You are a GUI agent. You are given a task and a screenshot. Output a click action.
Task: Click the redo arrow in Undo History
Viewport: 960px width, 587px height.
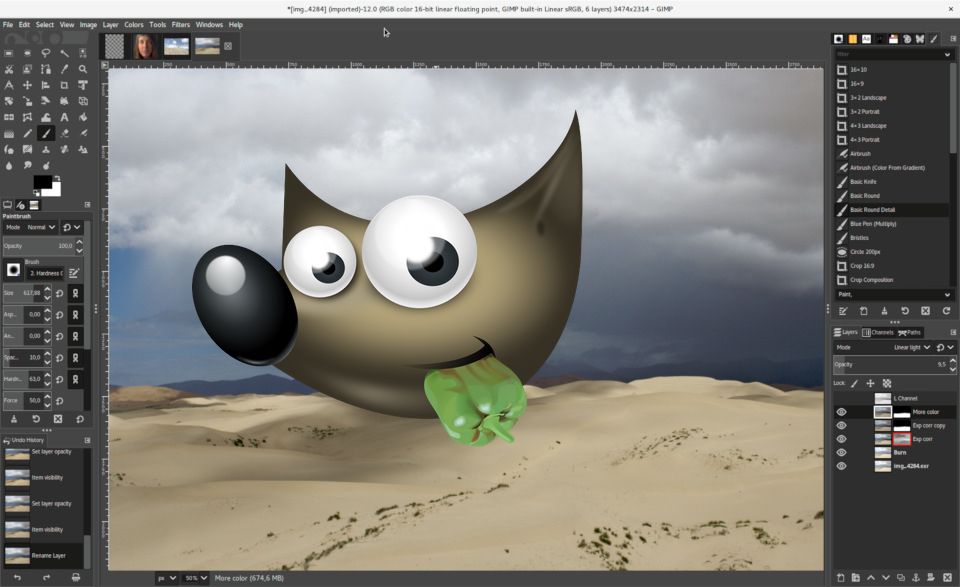point(47,577)
